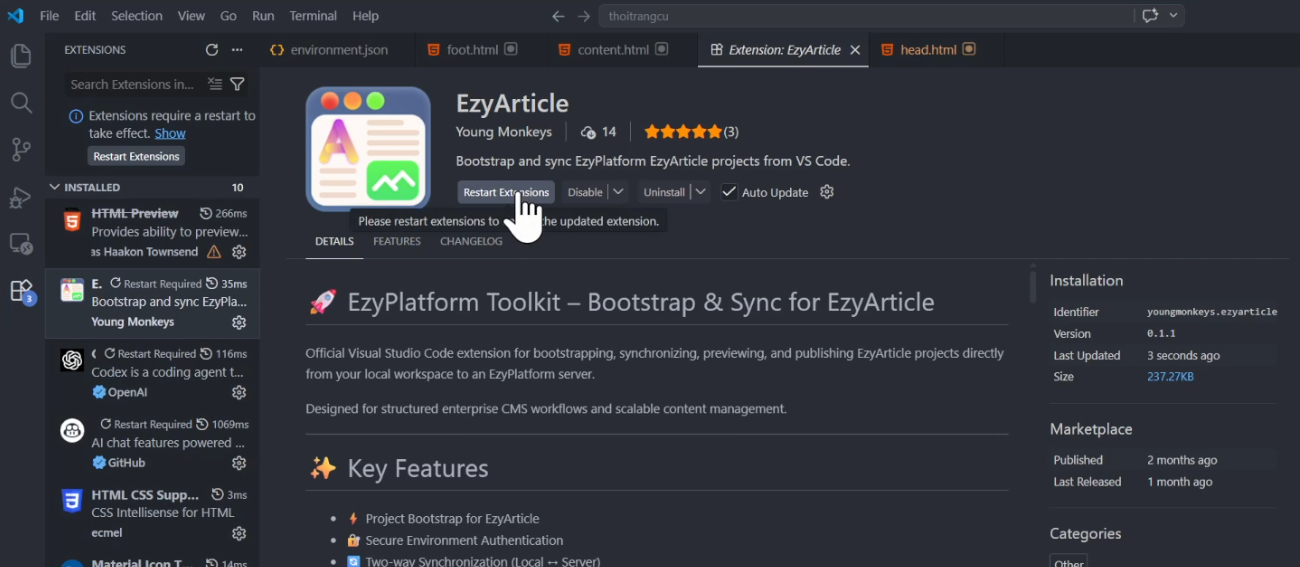Click the Show link in restart notice
This screenshot has height=567, width=1300.
point(170,133)
